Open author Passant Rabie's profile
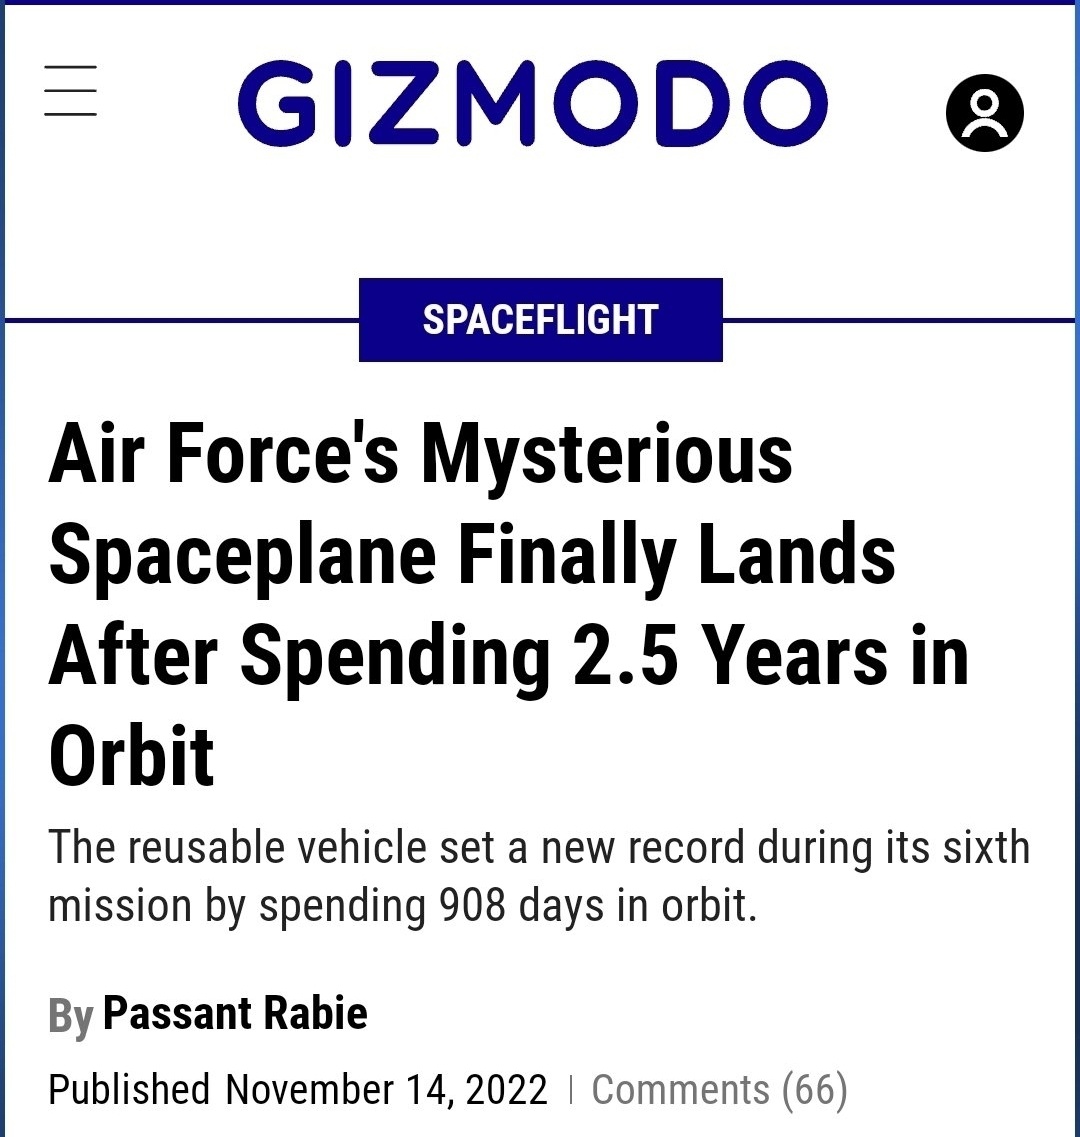1080x1137 pixels. click(x=235, y=1013)
